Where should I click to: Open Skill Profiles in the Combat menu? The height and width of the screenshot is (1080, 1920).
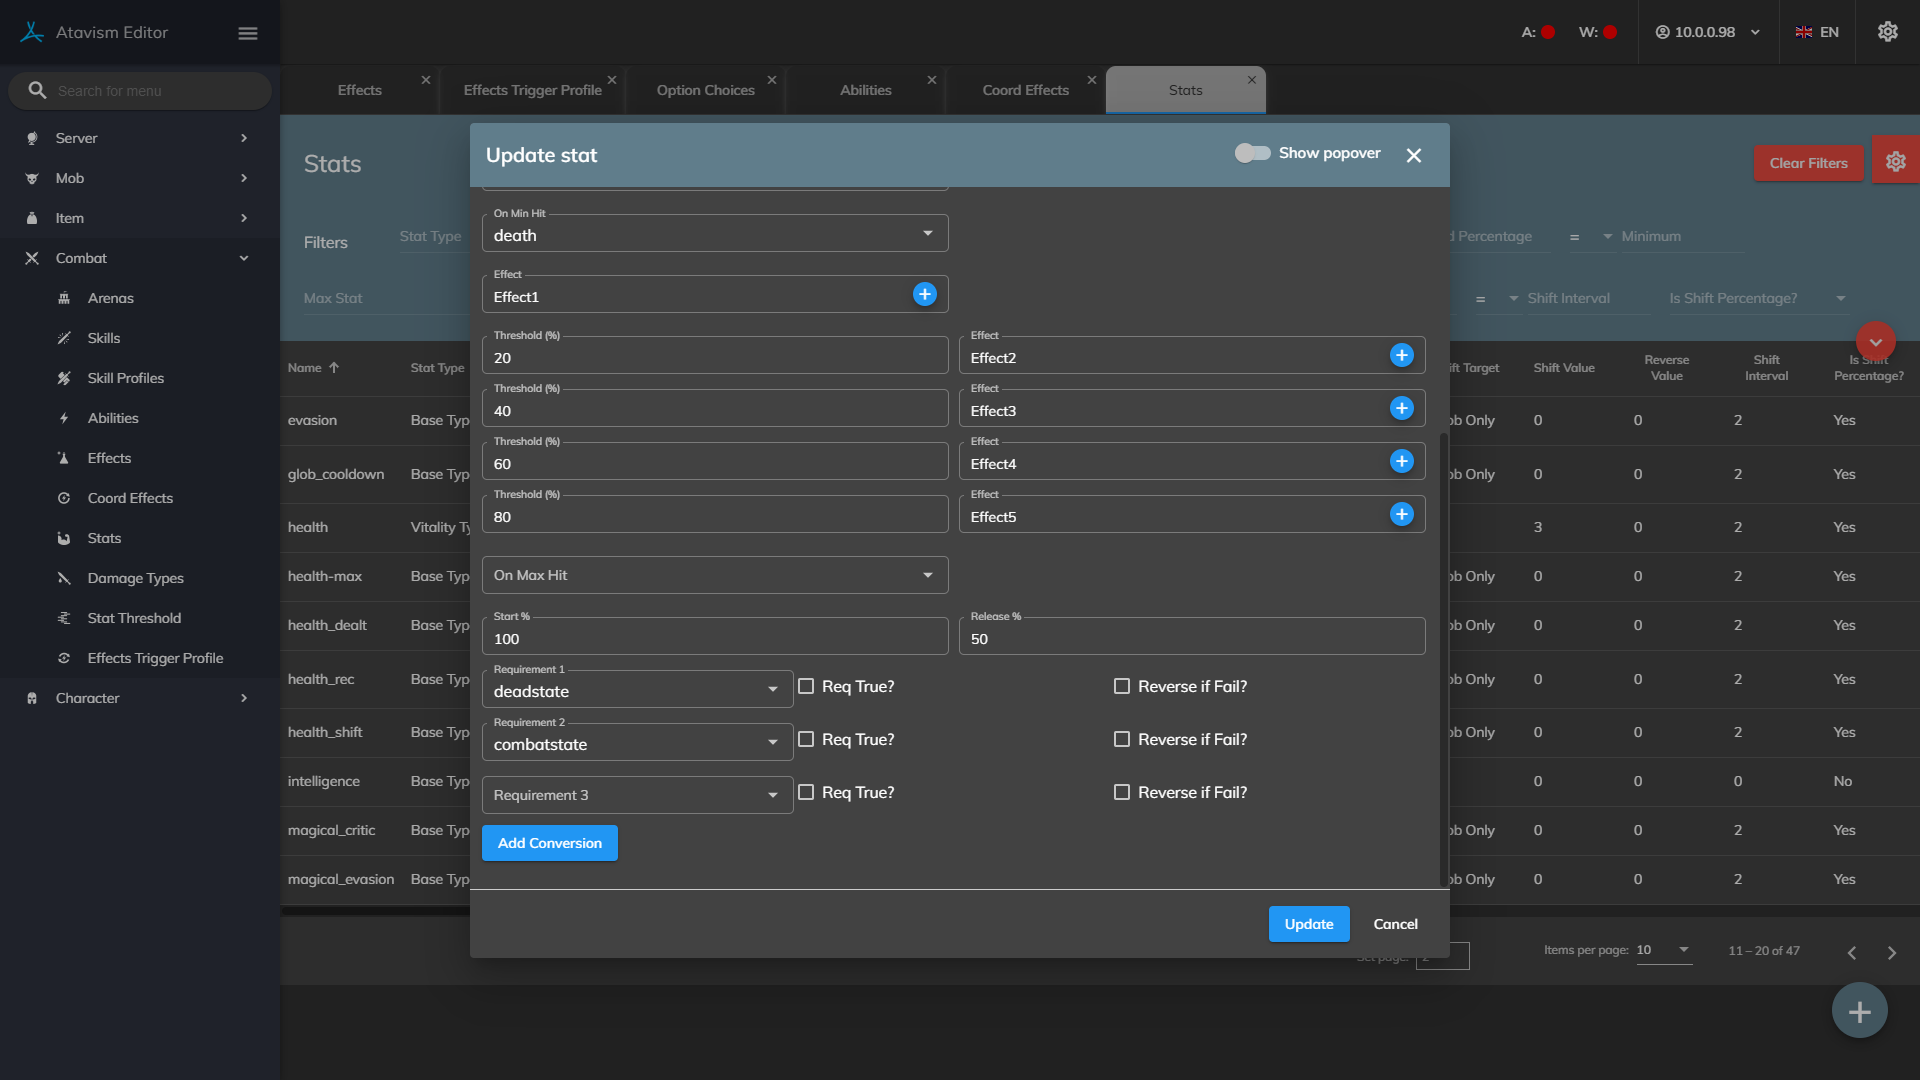click(125, 378)
